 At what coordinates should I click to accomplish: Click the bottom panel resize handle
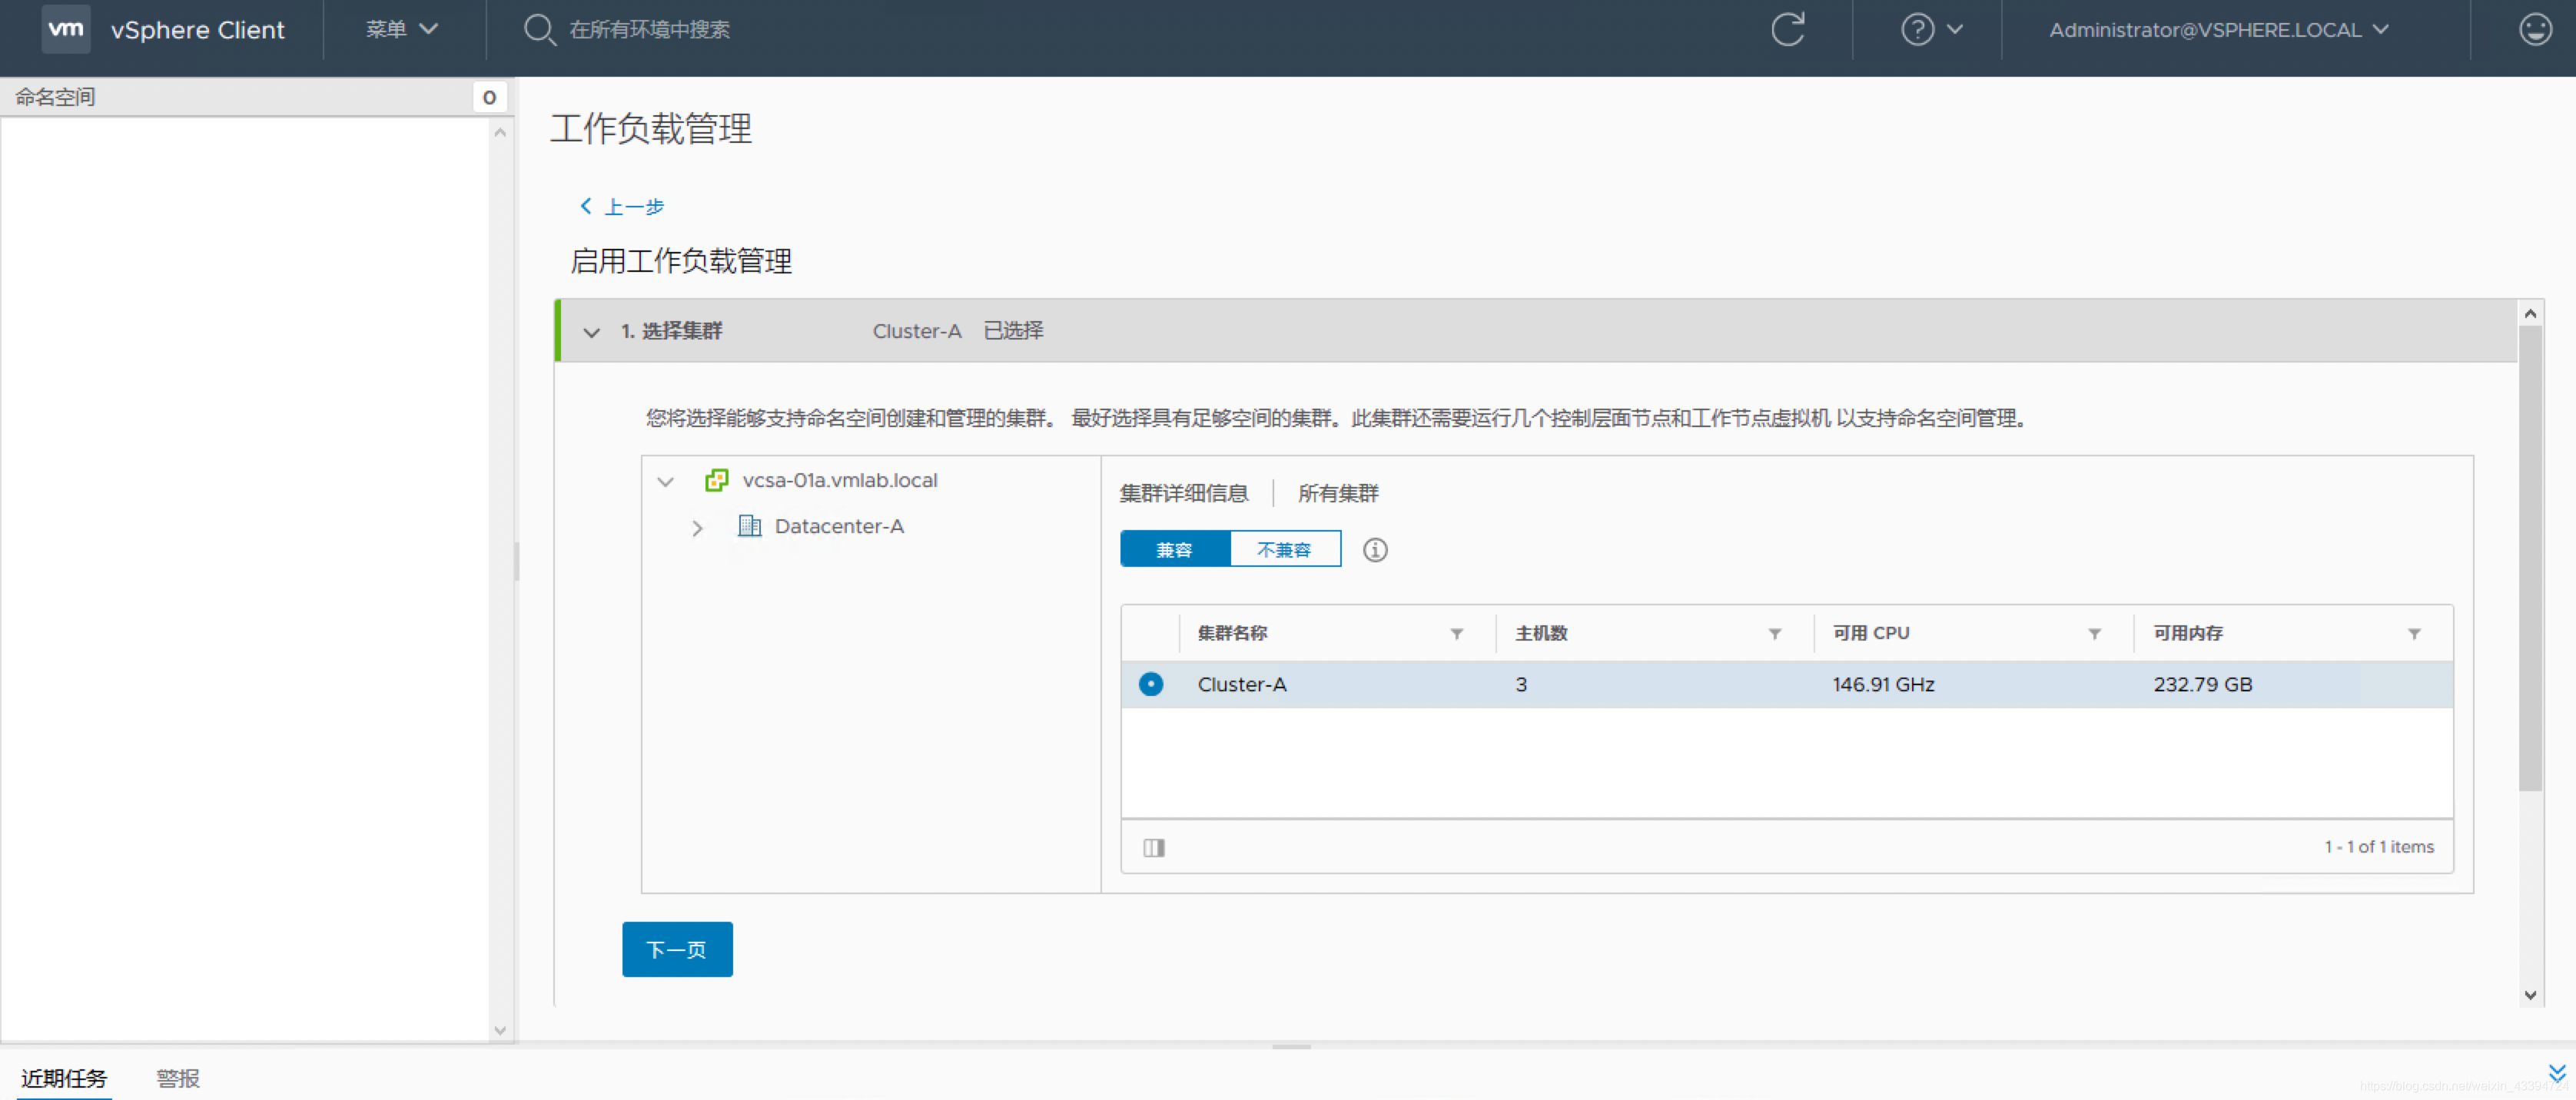[x=1291, y=1047]
